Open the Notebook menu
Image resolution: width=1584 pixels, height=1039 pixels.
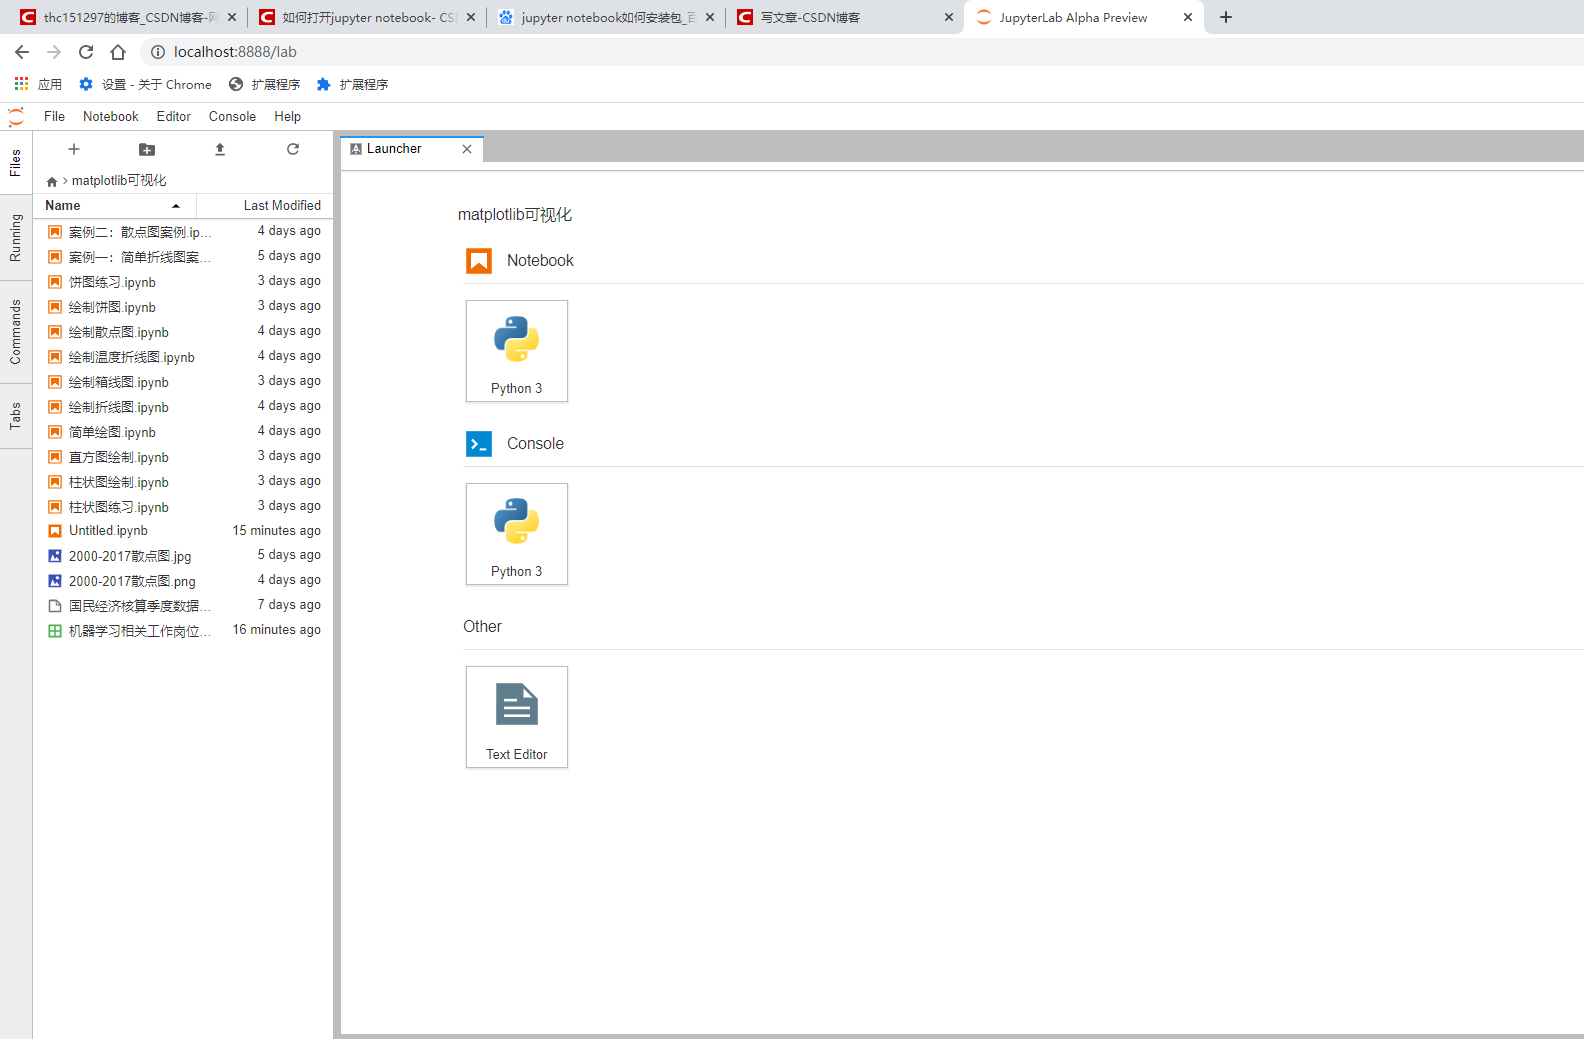coord(111,116)
